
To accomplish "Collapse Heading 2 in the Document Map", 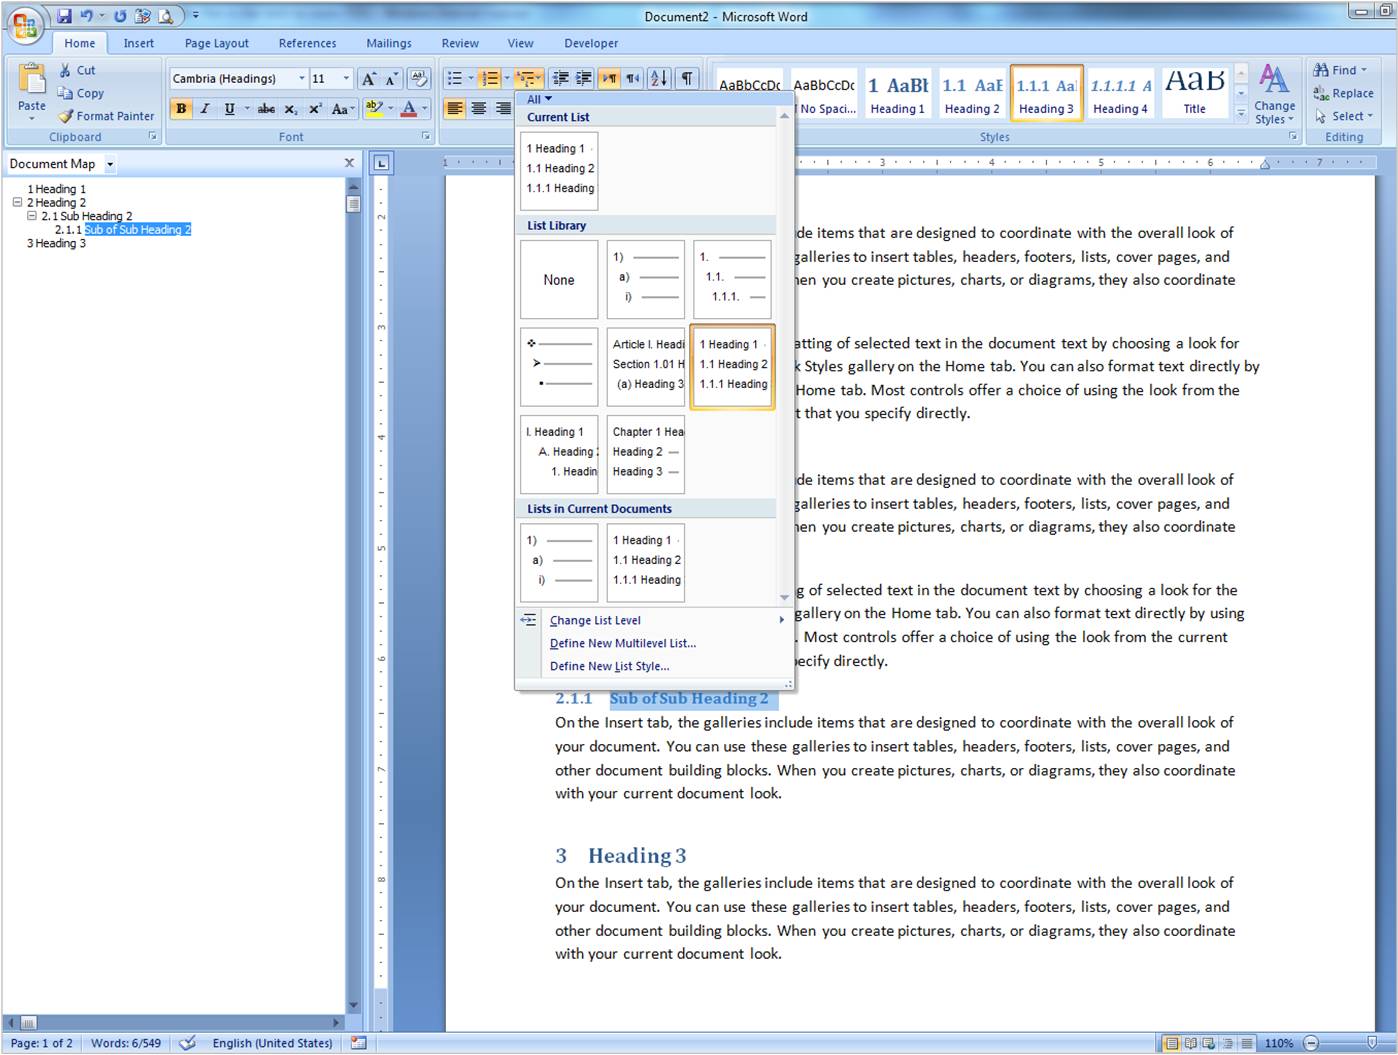I will (x=19, y=202).
